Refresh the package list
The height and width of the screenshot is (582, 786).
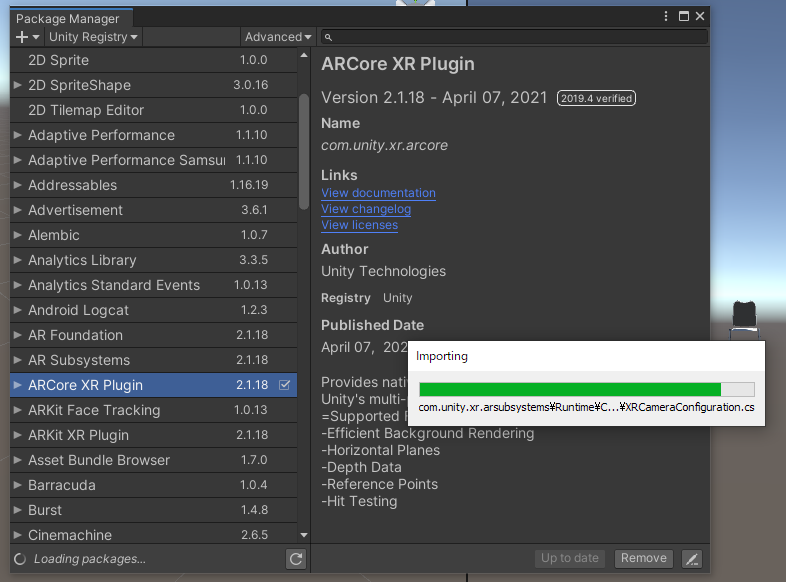click(296, 558)
